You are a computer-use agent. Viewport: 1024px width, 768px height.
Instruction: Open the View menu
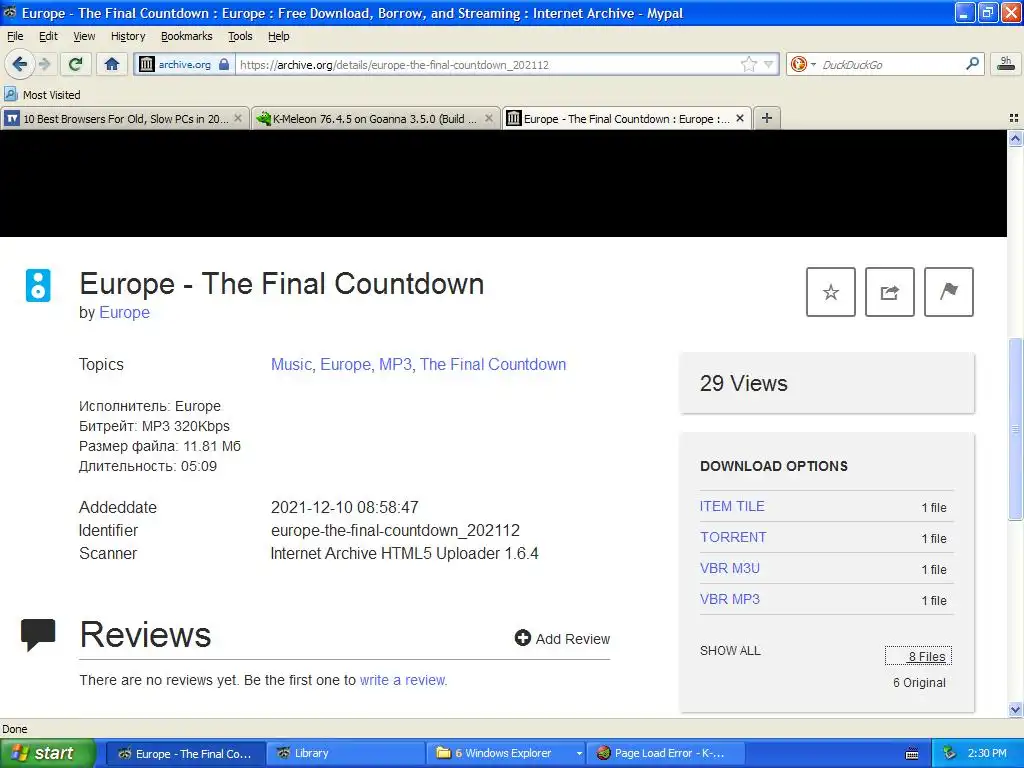[84, 36]
